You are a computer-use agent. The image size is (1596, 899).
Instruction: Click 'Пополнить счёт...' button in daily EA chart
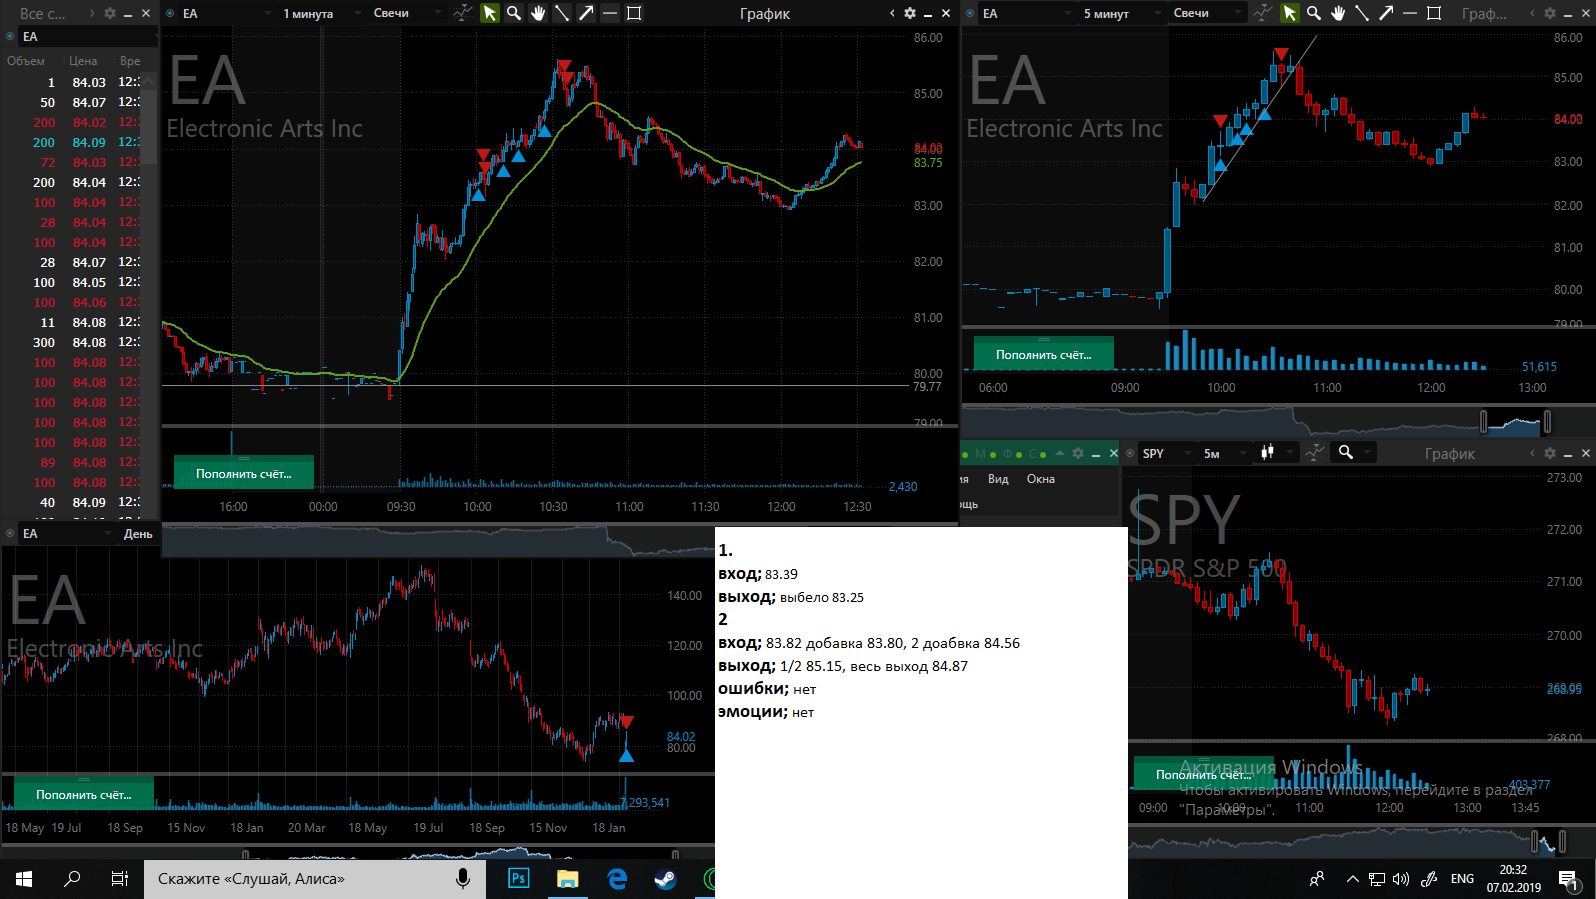(x=84, y=794)
